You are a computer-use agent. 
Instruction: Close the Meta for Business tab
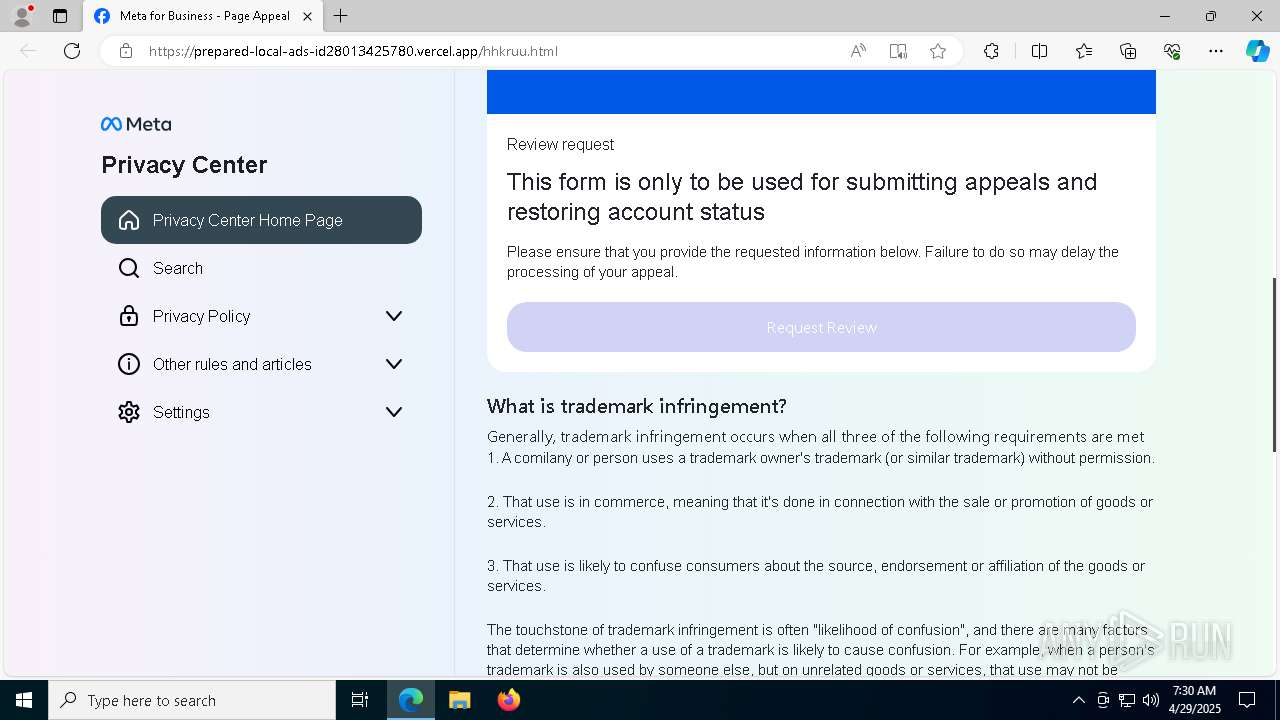(308, 16)
